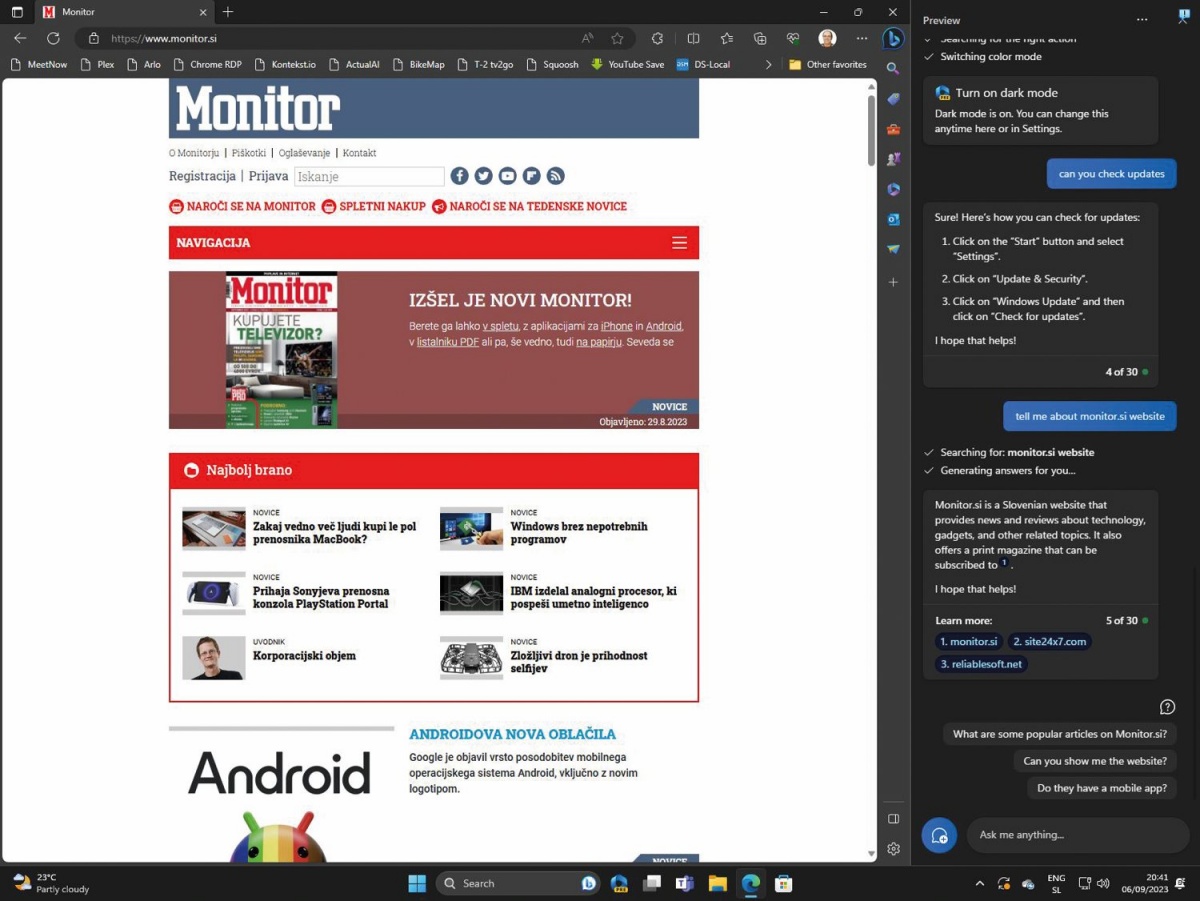Open Browser essentials heart icon
The height and width of the screenshot is (901, 1200).
793,39
